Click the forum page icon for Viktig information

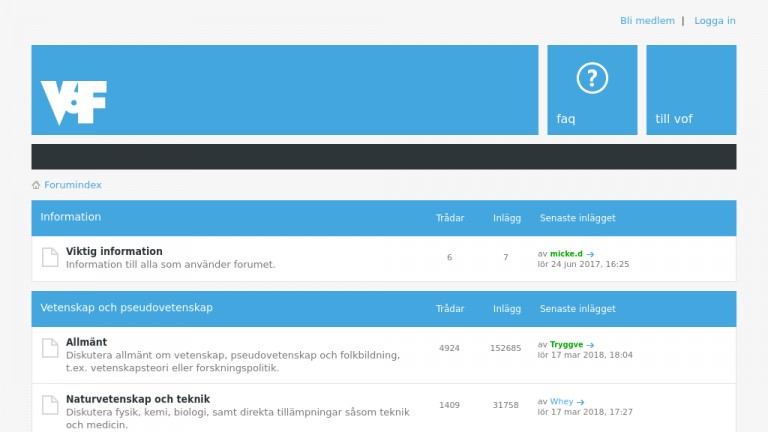click(50, 257)
